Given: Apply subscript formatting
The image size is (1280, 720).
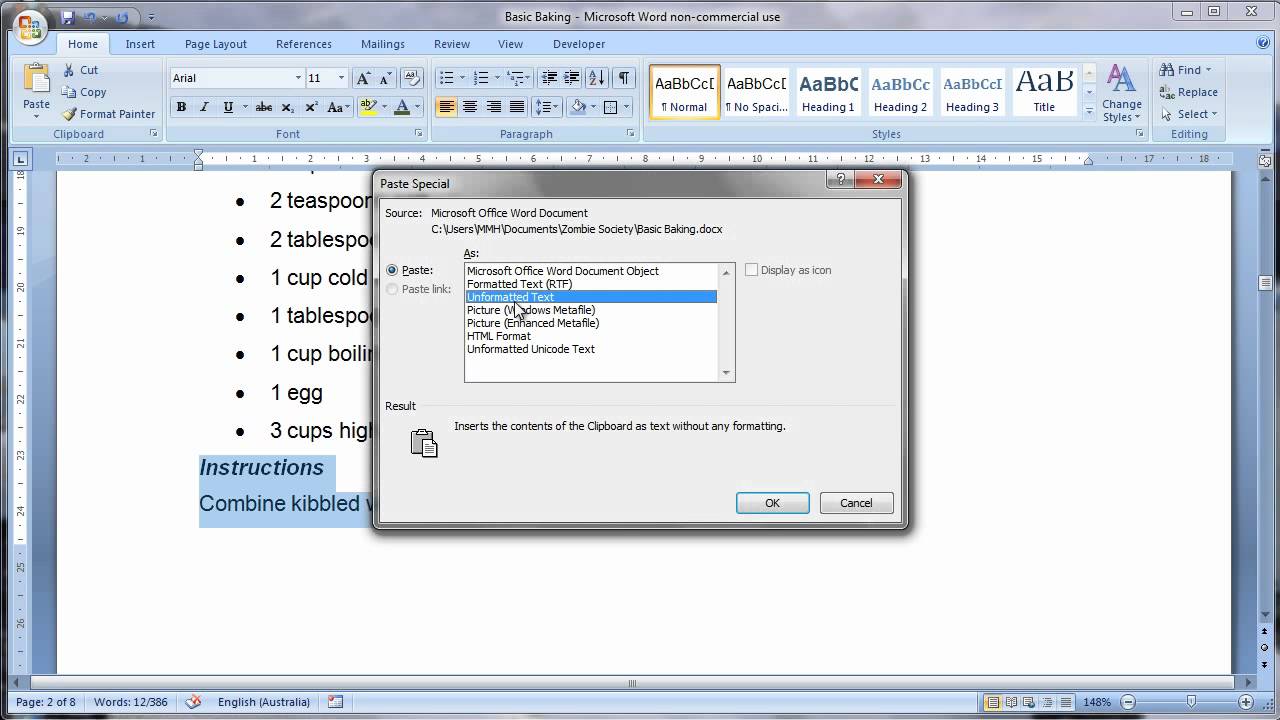Looking at the screenshot, I should [288, 107].
